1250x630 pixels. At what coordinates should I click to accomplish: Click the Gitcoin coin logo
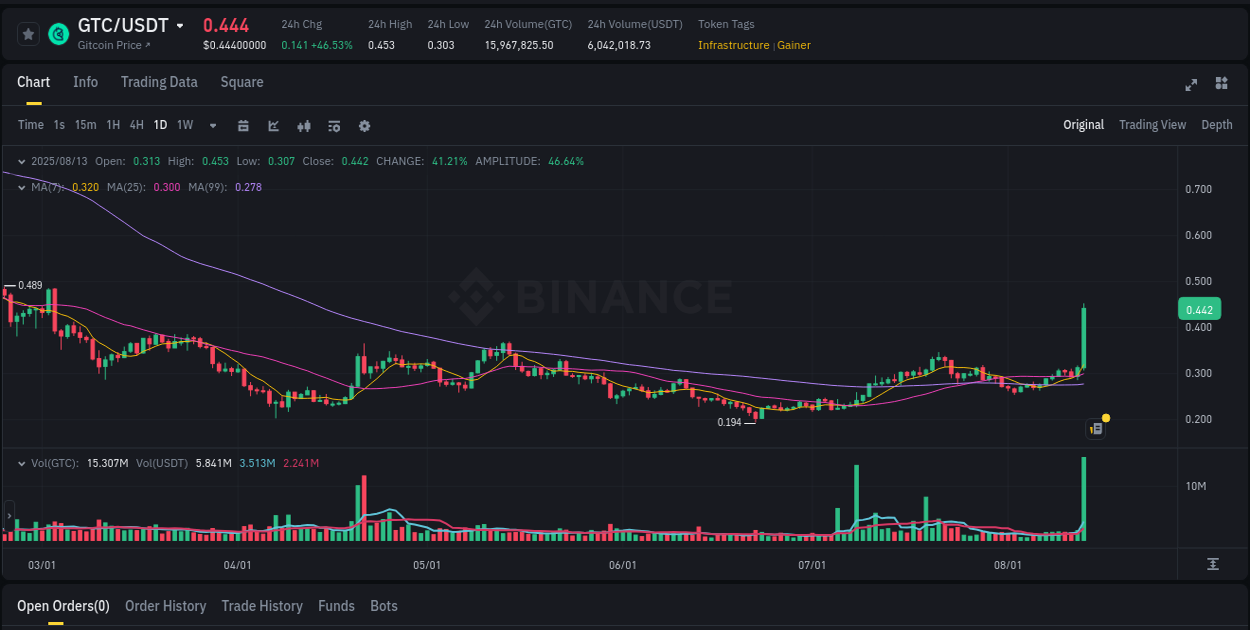coord(58,33)
